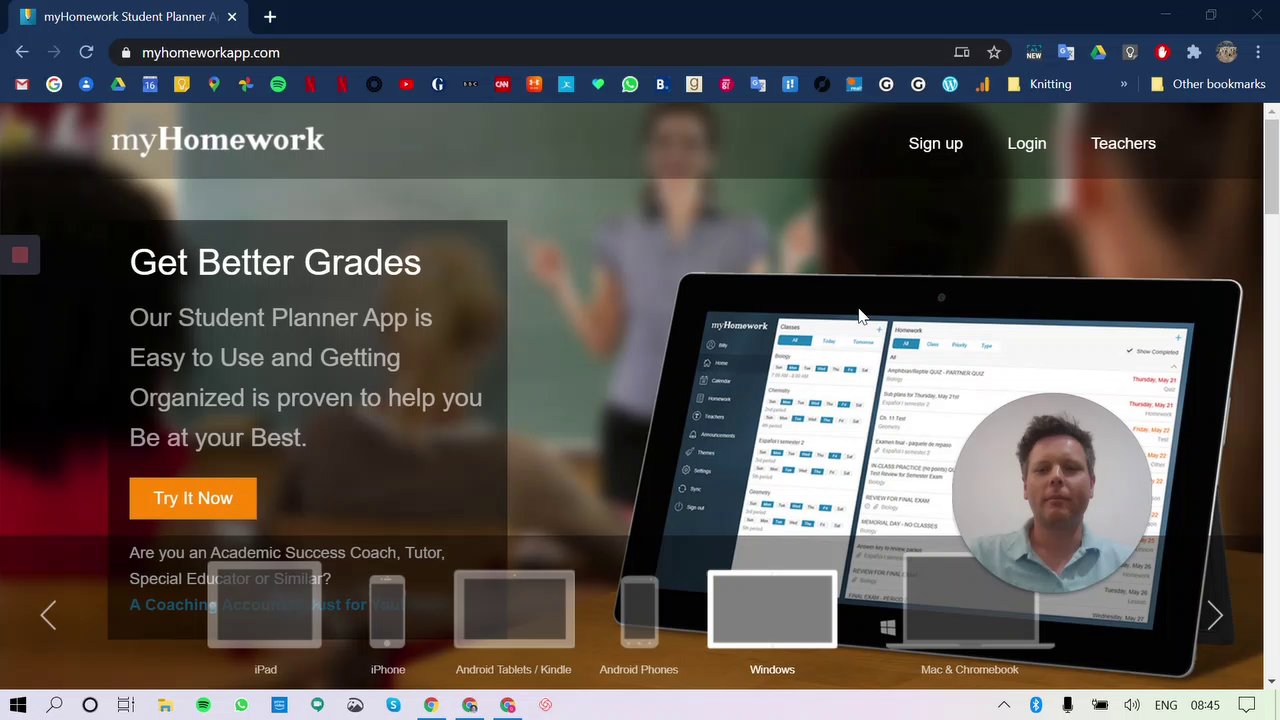Open the Knitting bookmarks folder
Screen dimensions: 1280x720
coord(1039,84)
